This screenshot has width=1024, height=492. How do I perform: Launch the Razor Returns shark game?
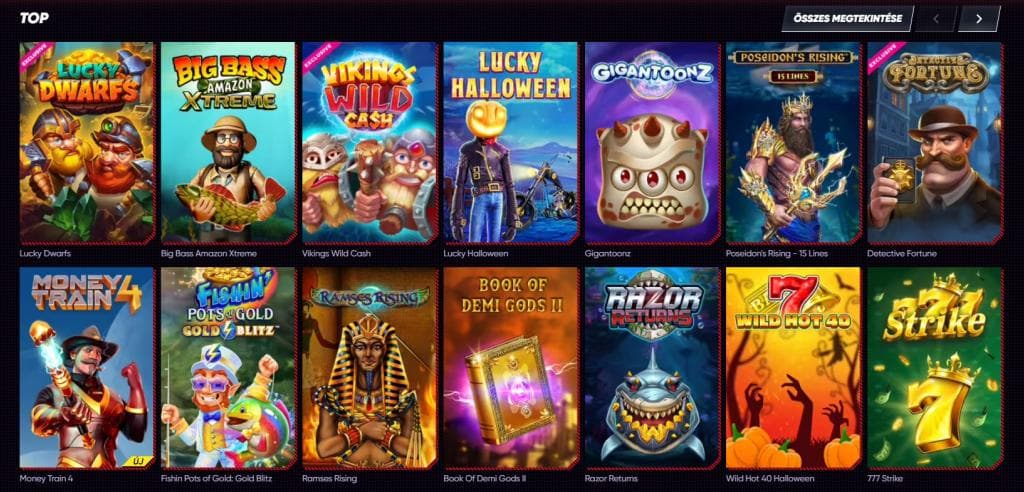pos(652,368)
